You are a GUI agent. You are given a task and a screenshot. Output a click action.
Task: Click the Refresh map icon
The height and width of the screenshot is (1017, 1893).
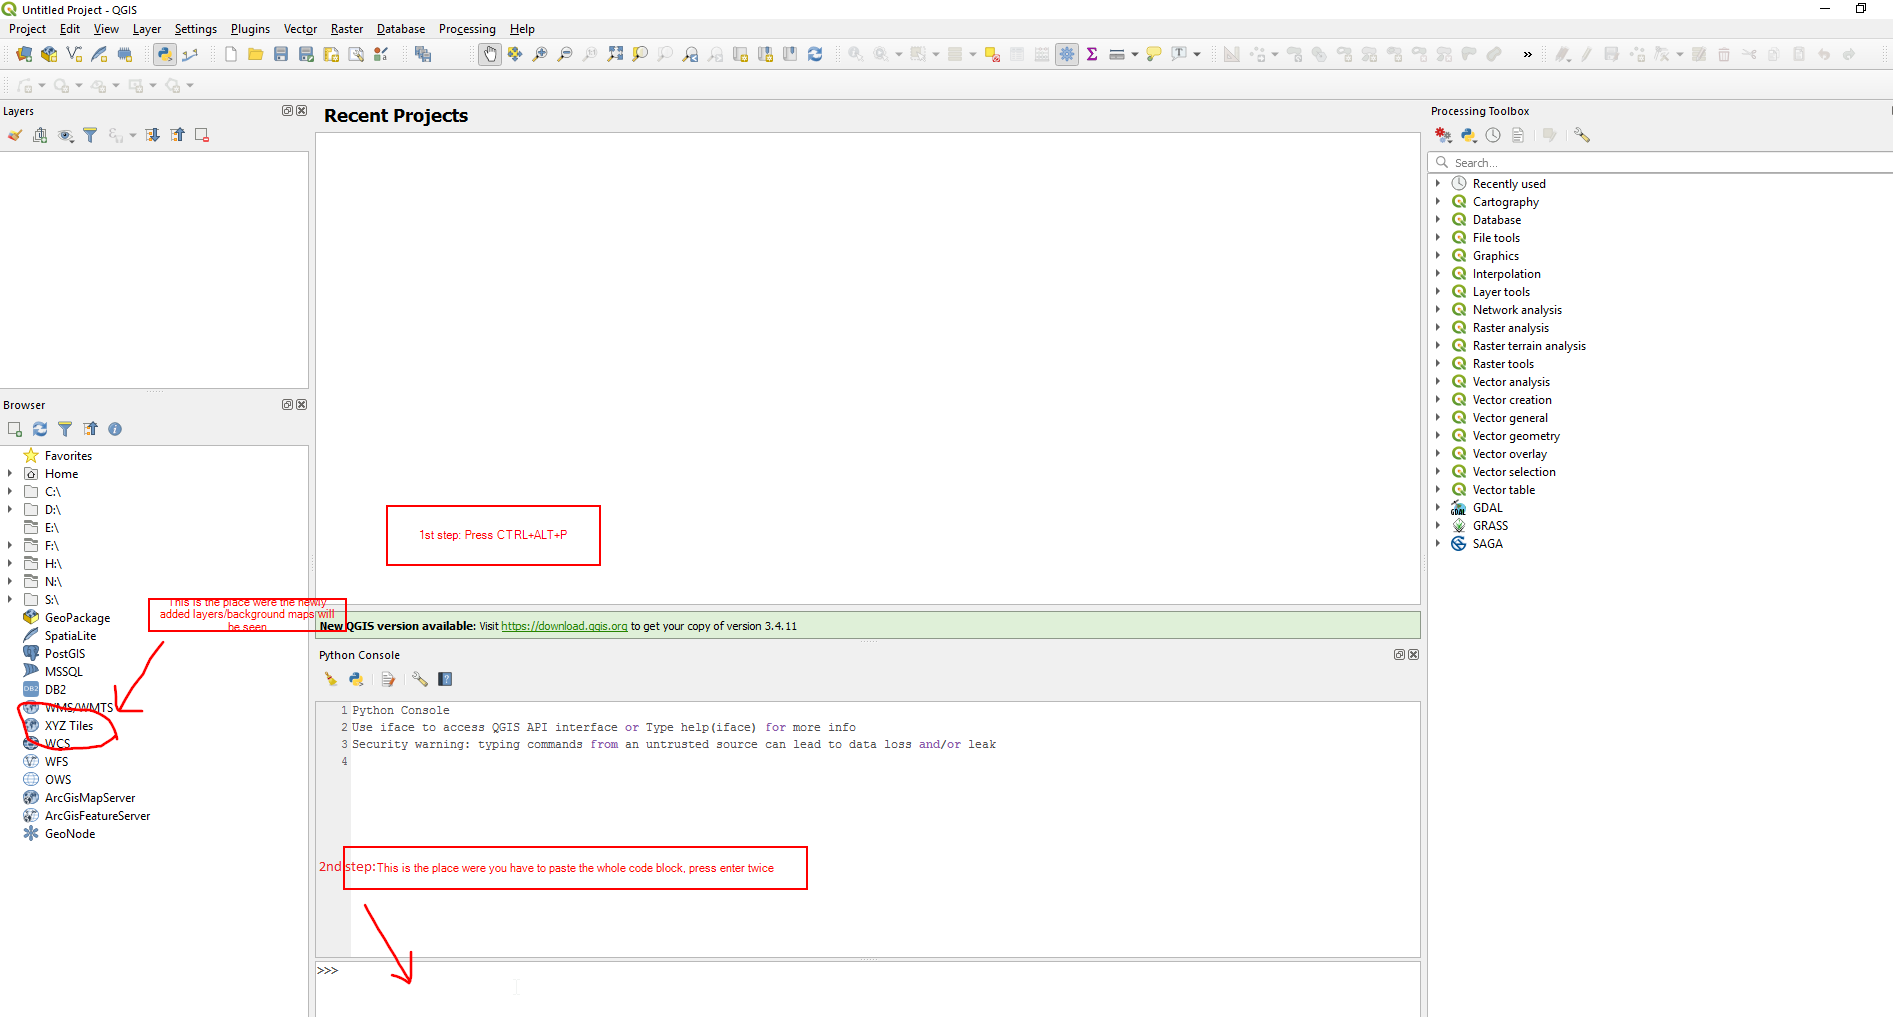[815, 54]
